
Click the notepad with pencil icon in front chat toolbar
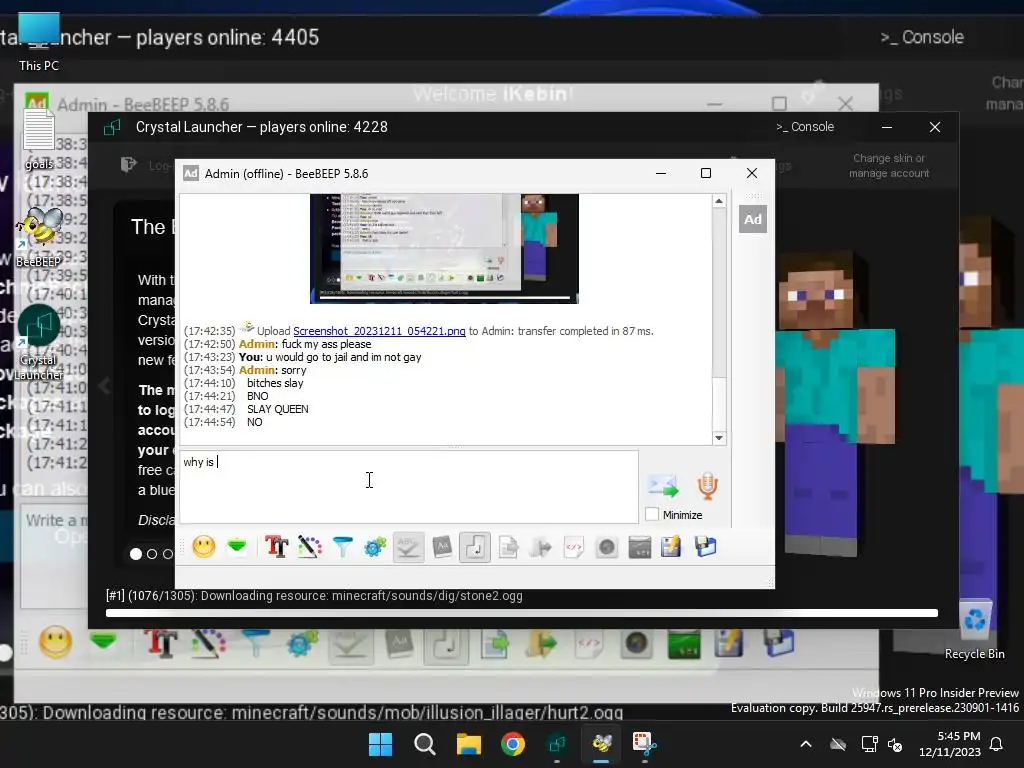pyautogui.click(x=671, y=547)
